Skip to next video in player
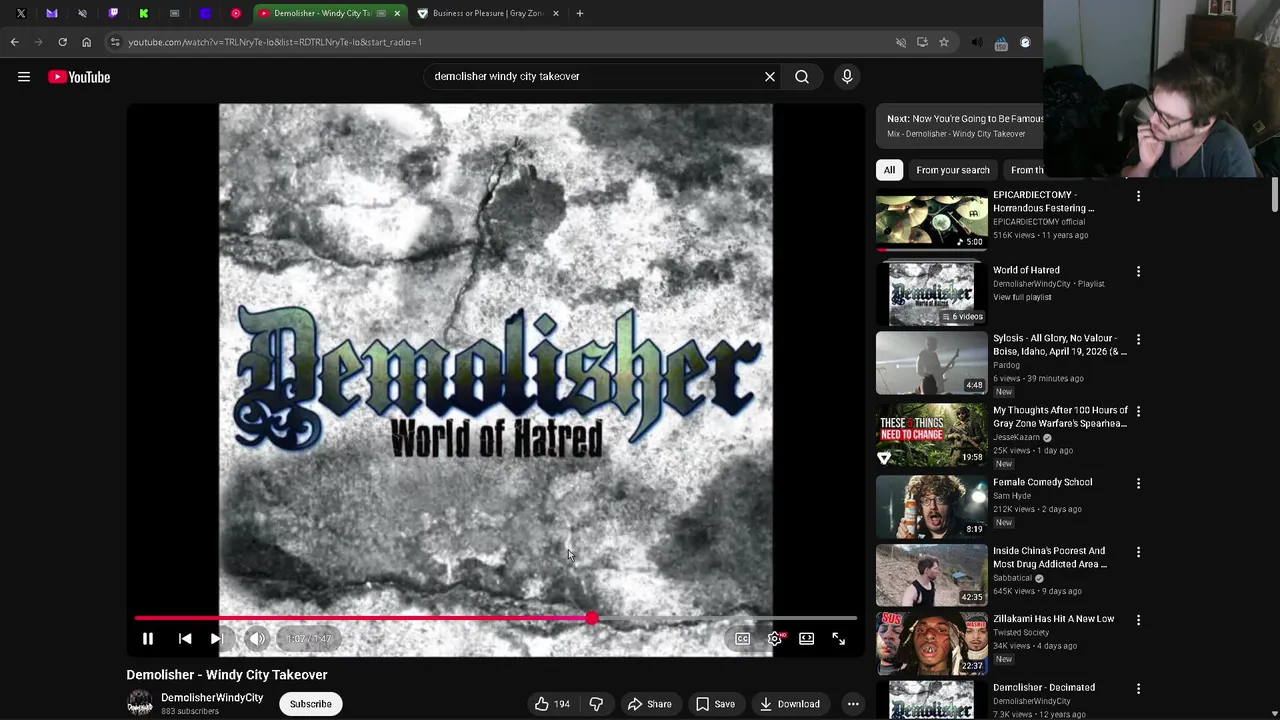Screen dimensions: 1280x720 point(216,639)
